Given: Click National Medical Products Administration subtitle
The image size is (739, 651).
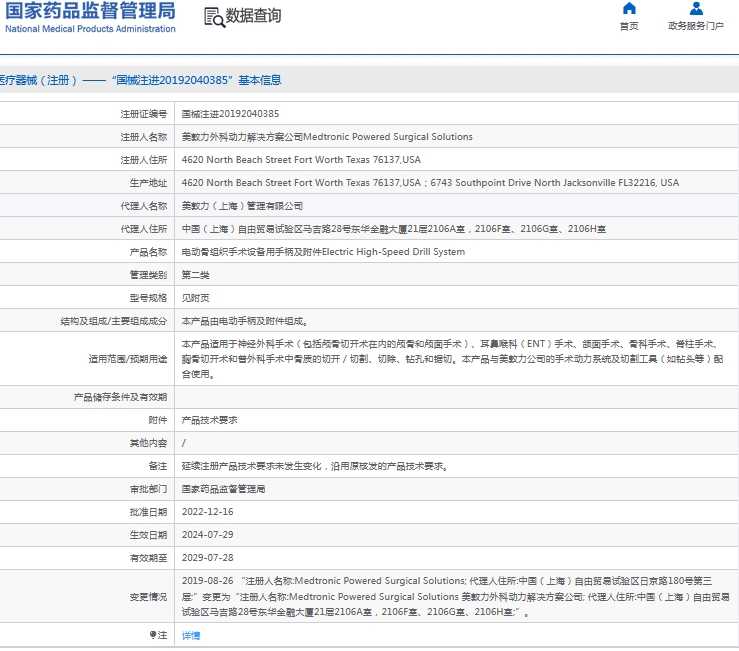Looking at the screenshot, I should pyautogui.click(x=90, y=29).
